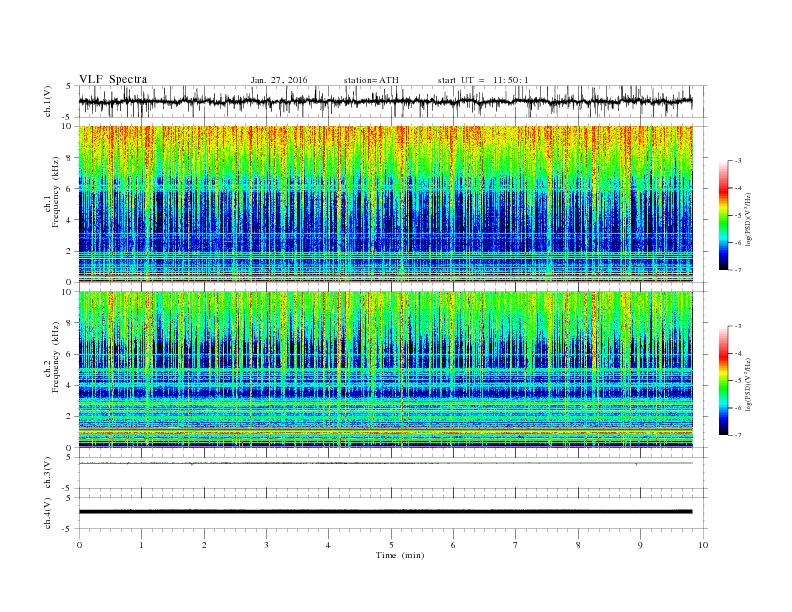Click the time axis tick label "10"
The height and width of the screenshot is (612, 792).
(x=703, y=545)
